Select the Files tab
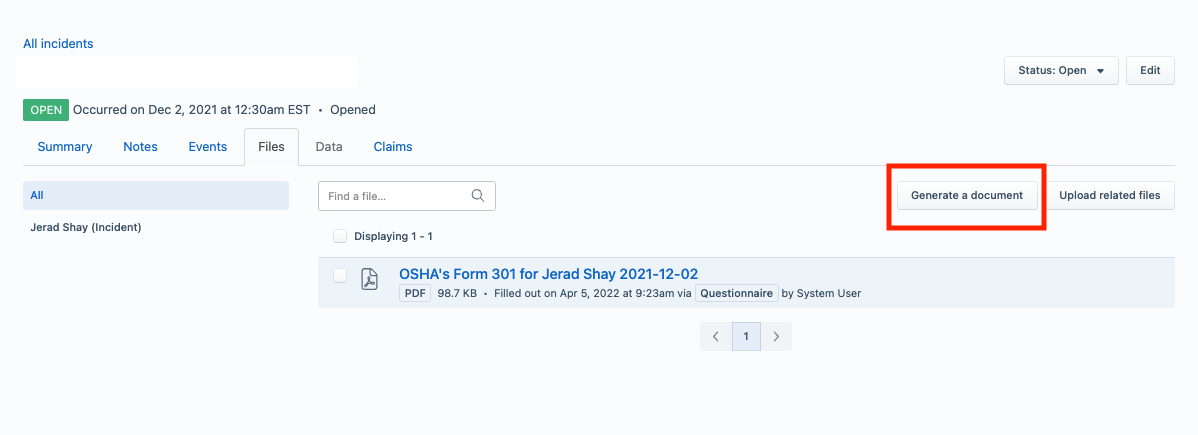Image resolution: width=1198 pixels, height=435 pixels. click(x=271, y=147)
